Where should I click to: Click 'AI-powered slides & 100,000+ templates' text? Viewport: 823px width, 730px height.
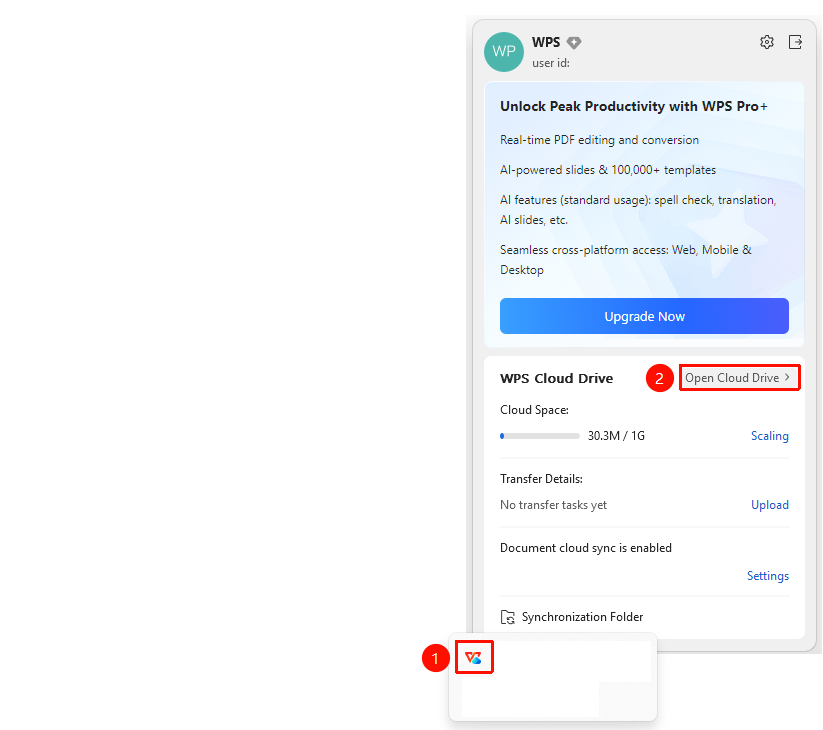(608, 170)
